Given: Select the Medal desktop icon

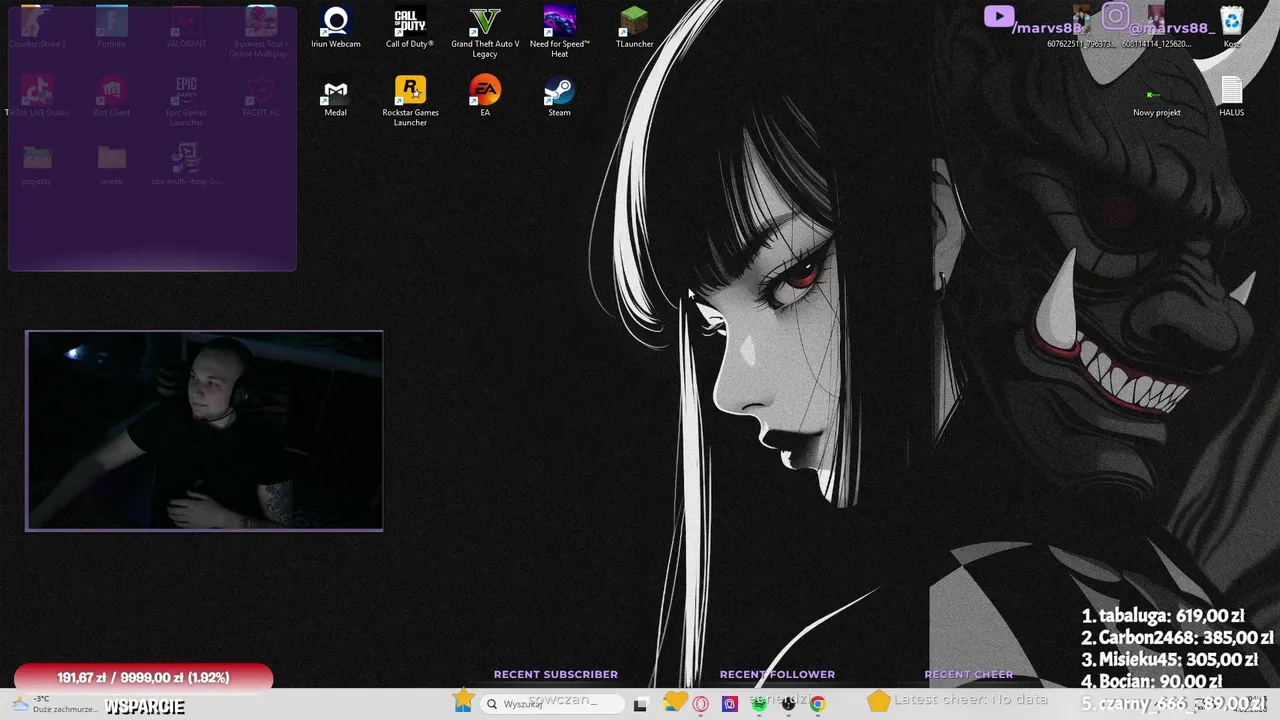Looking at the screenshot, I should tap(335, 97).
